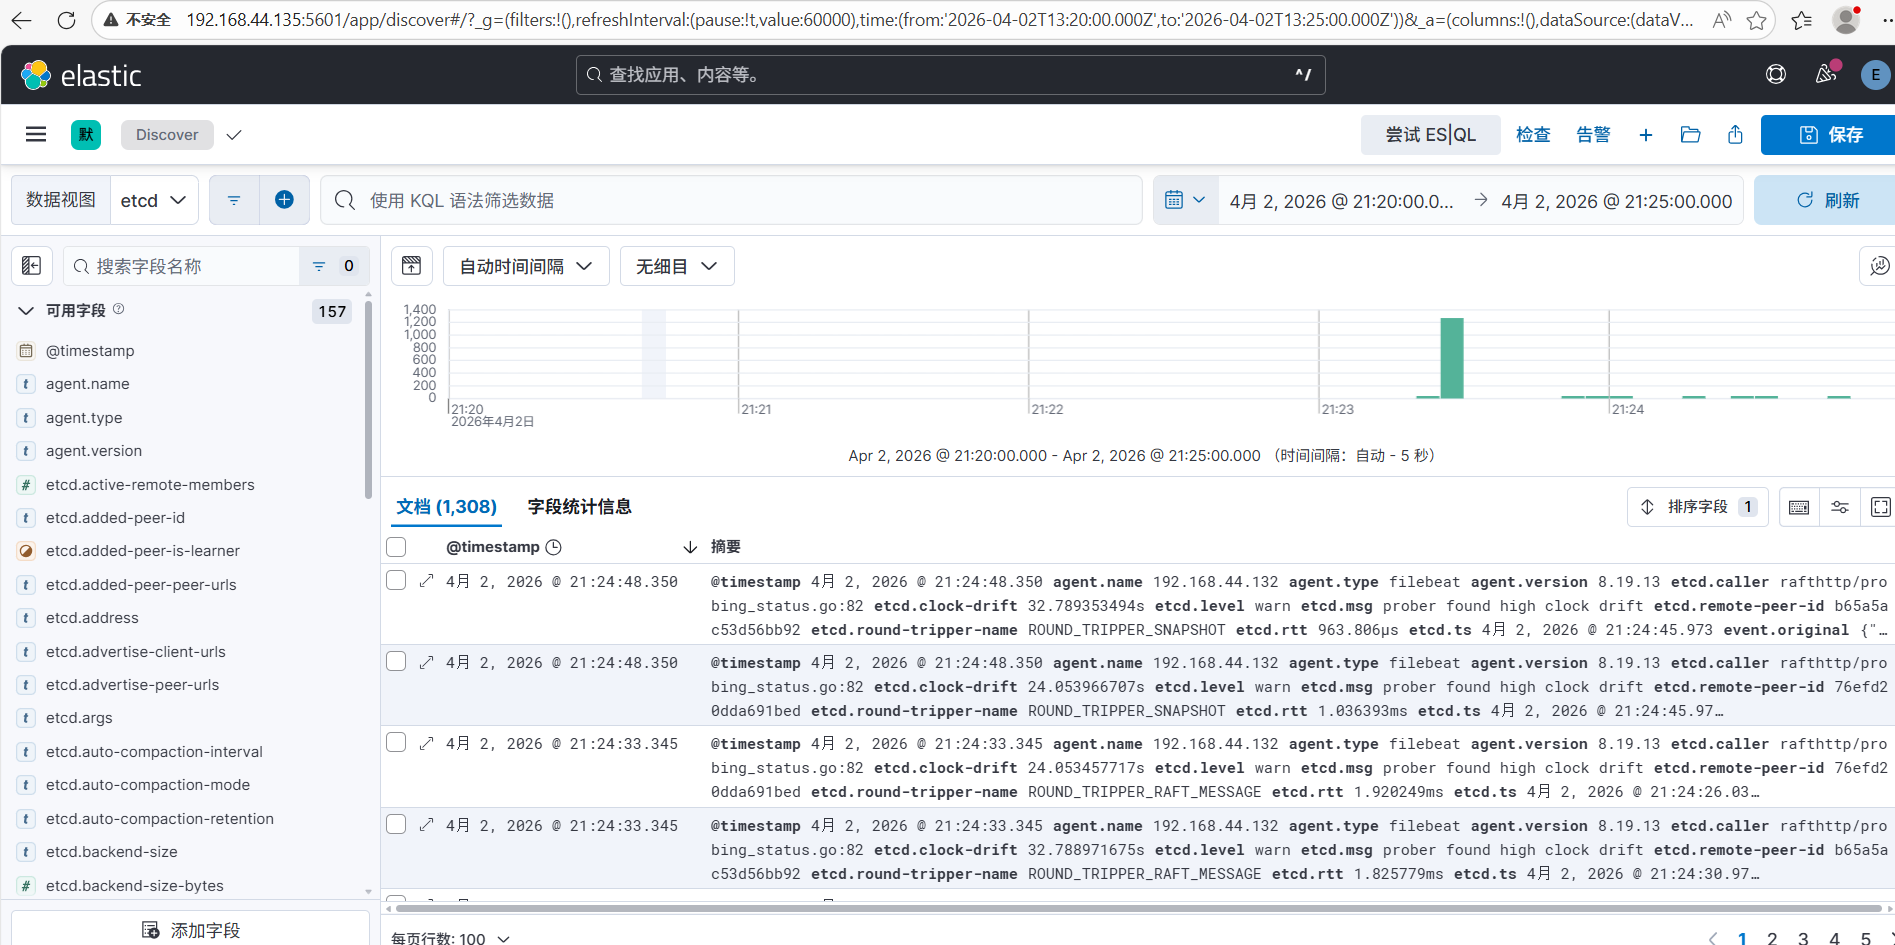Click the 添加字段 add field button
The image size is (1895, 945).
pyautogui.click(x=190, y=929)
